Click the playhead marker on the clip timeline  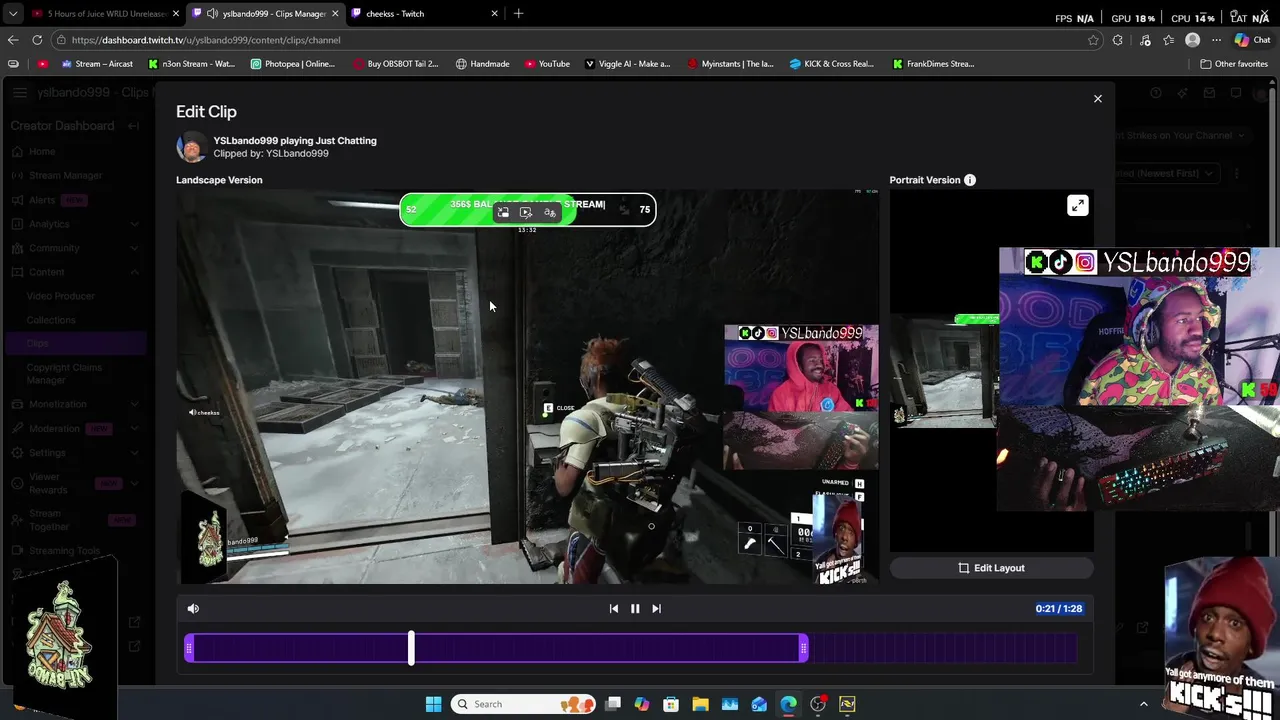click(x=411, y=648)
